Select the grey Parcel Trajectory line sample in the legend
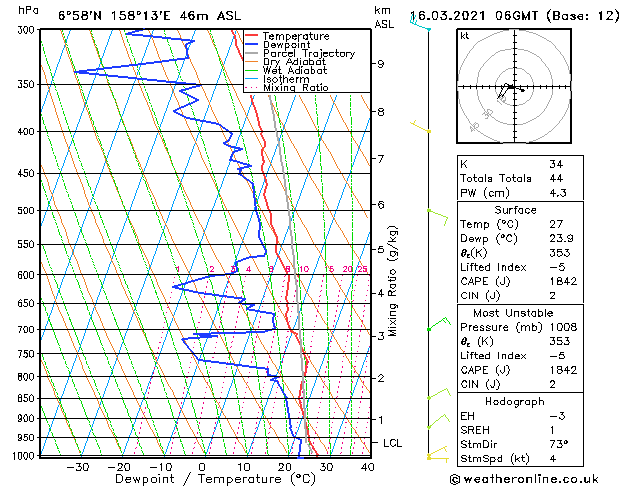Viewport: 629px width, 486px height. [x=252, y=53]
